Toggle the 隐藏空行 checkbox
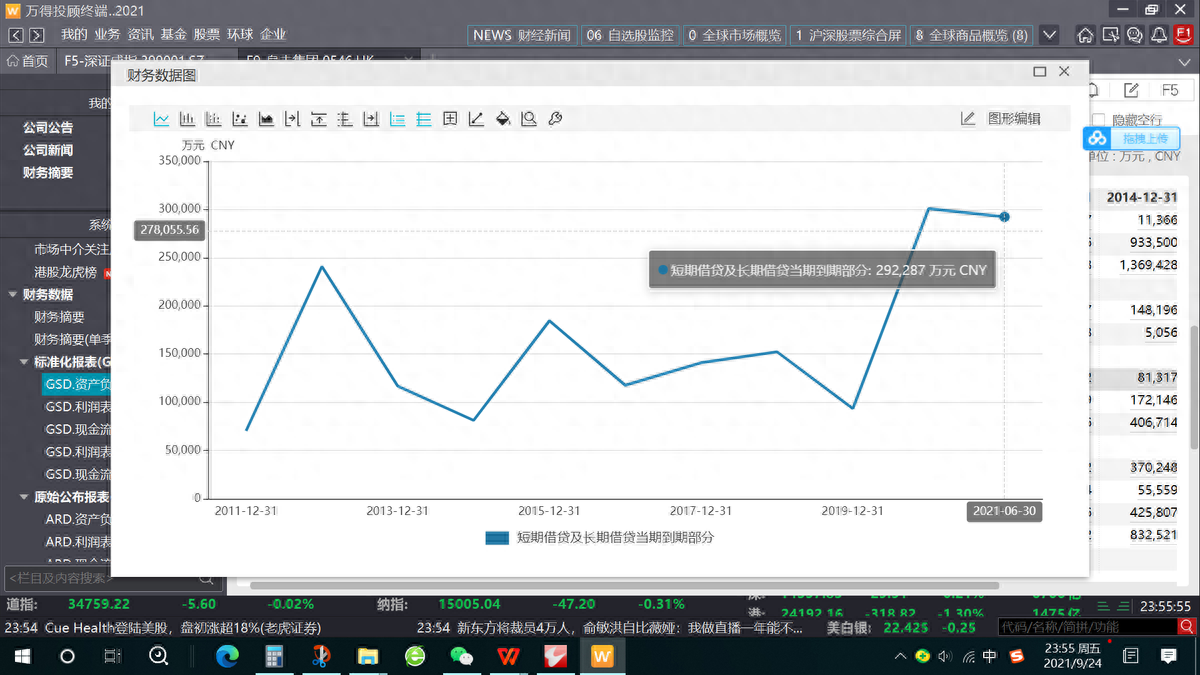Screen dimensions: 1200x675 pyautogui.click(x=1099, y=120)
